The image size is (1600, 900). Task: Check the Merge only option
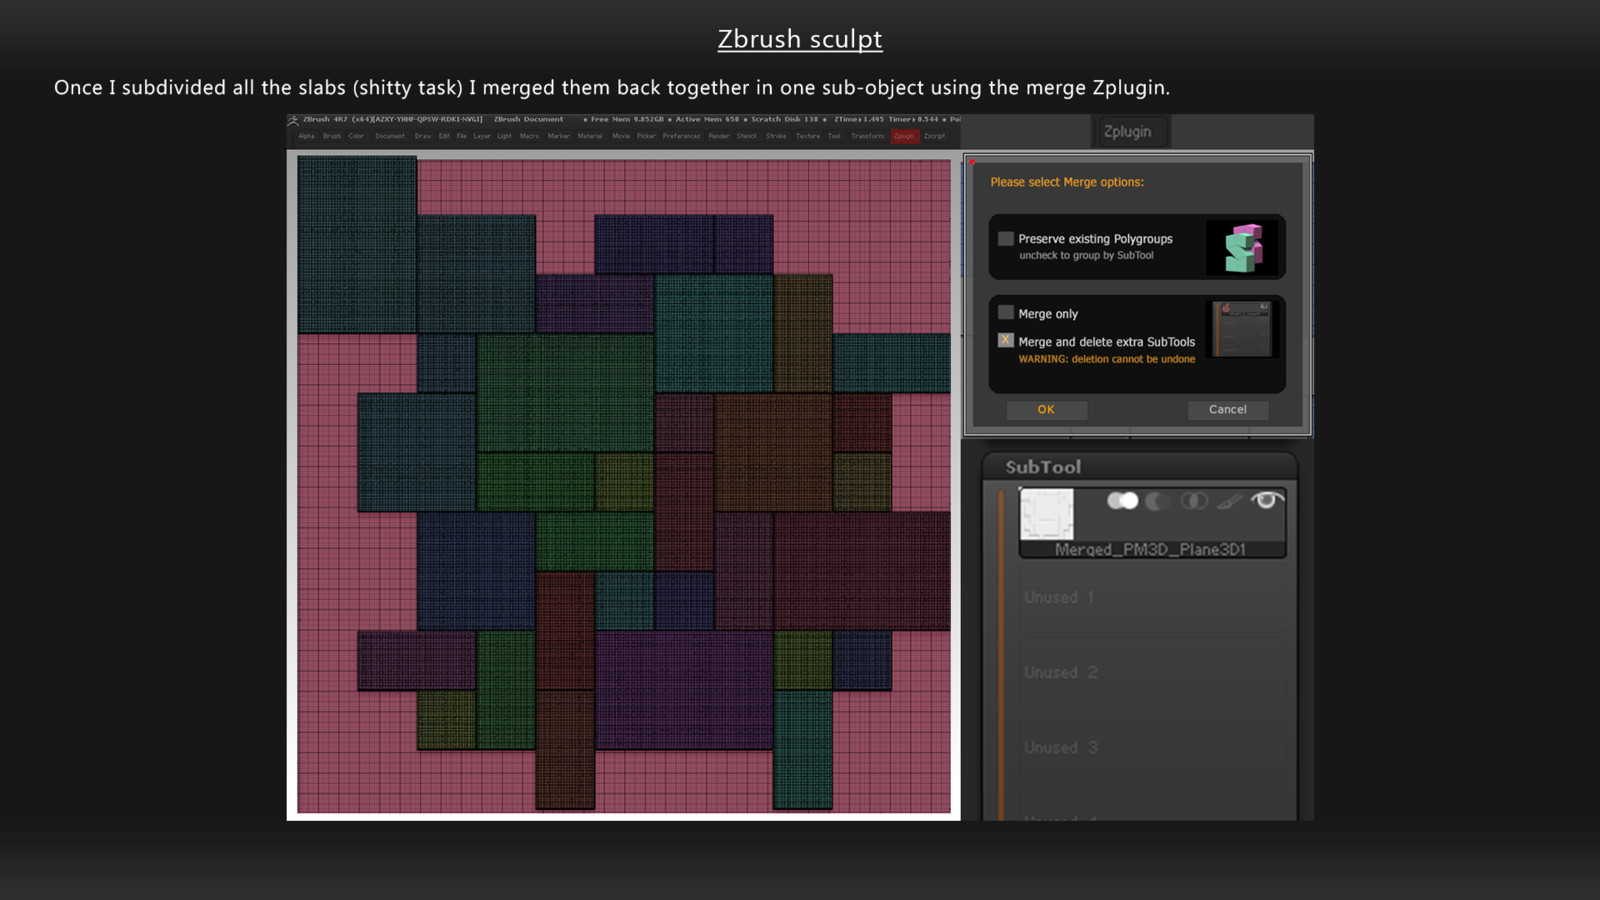(x=1006, y=313)
